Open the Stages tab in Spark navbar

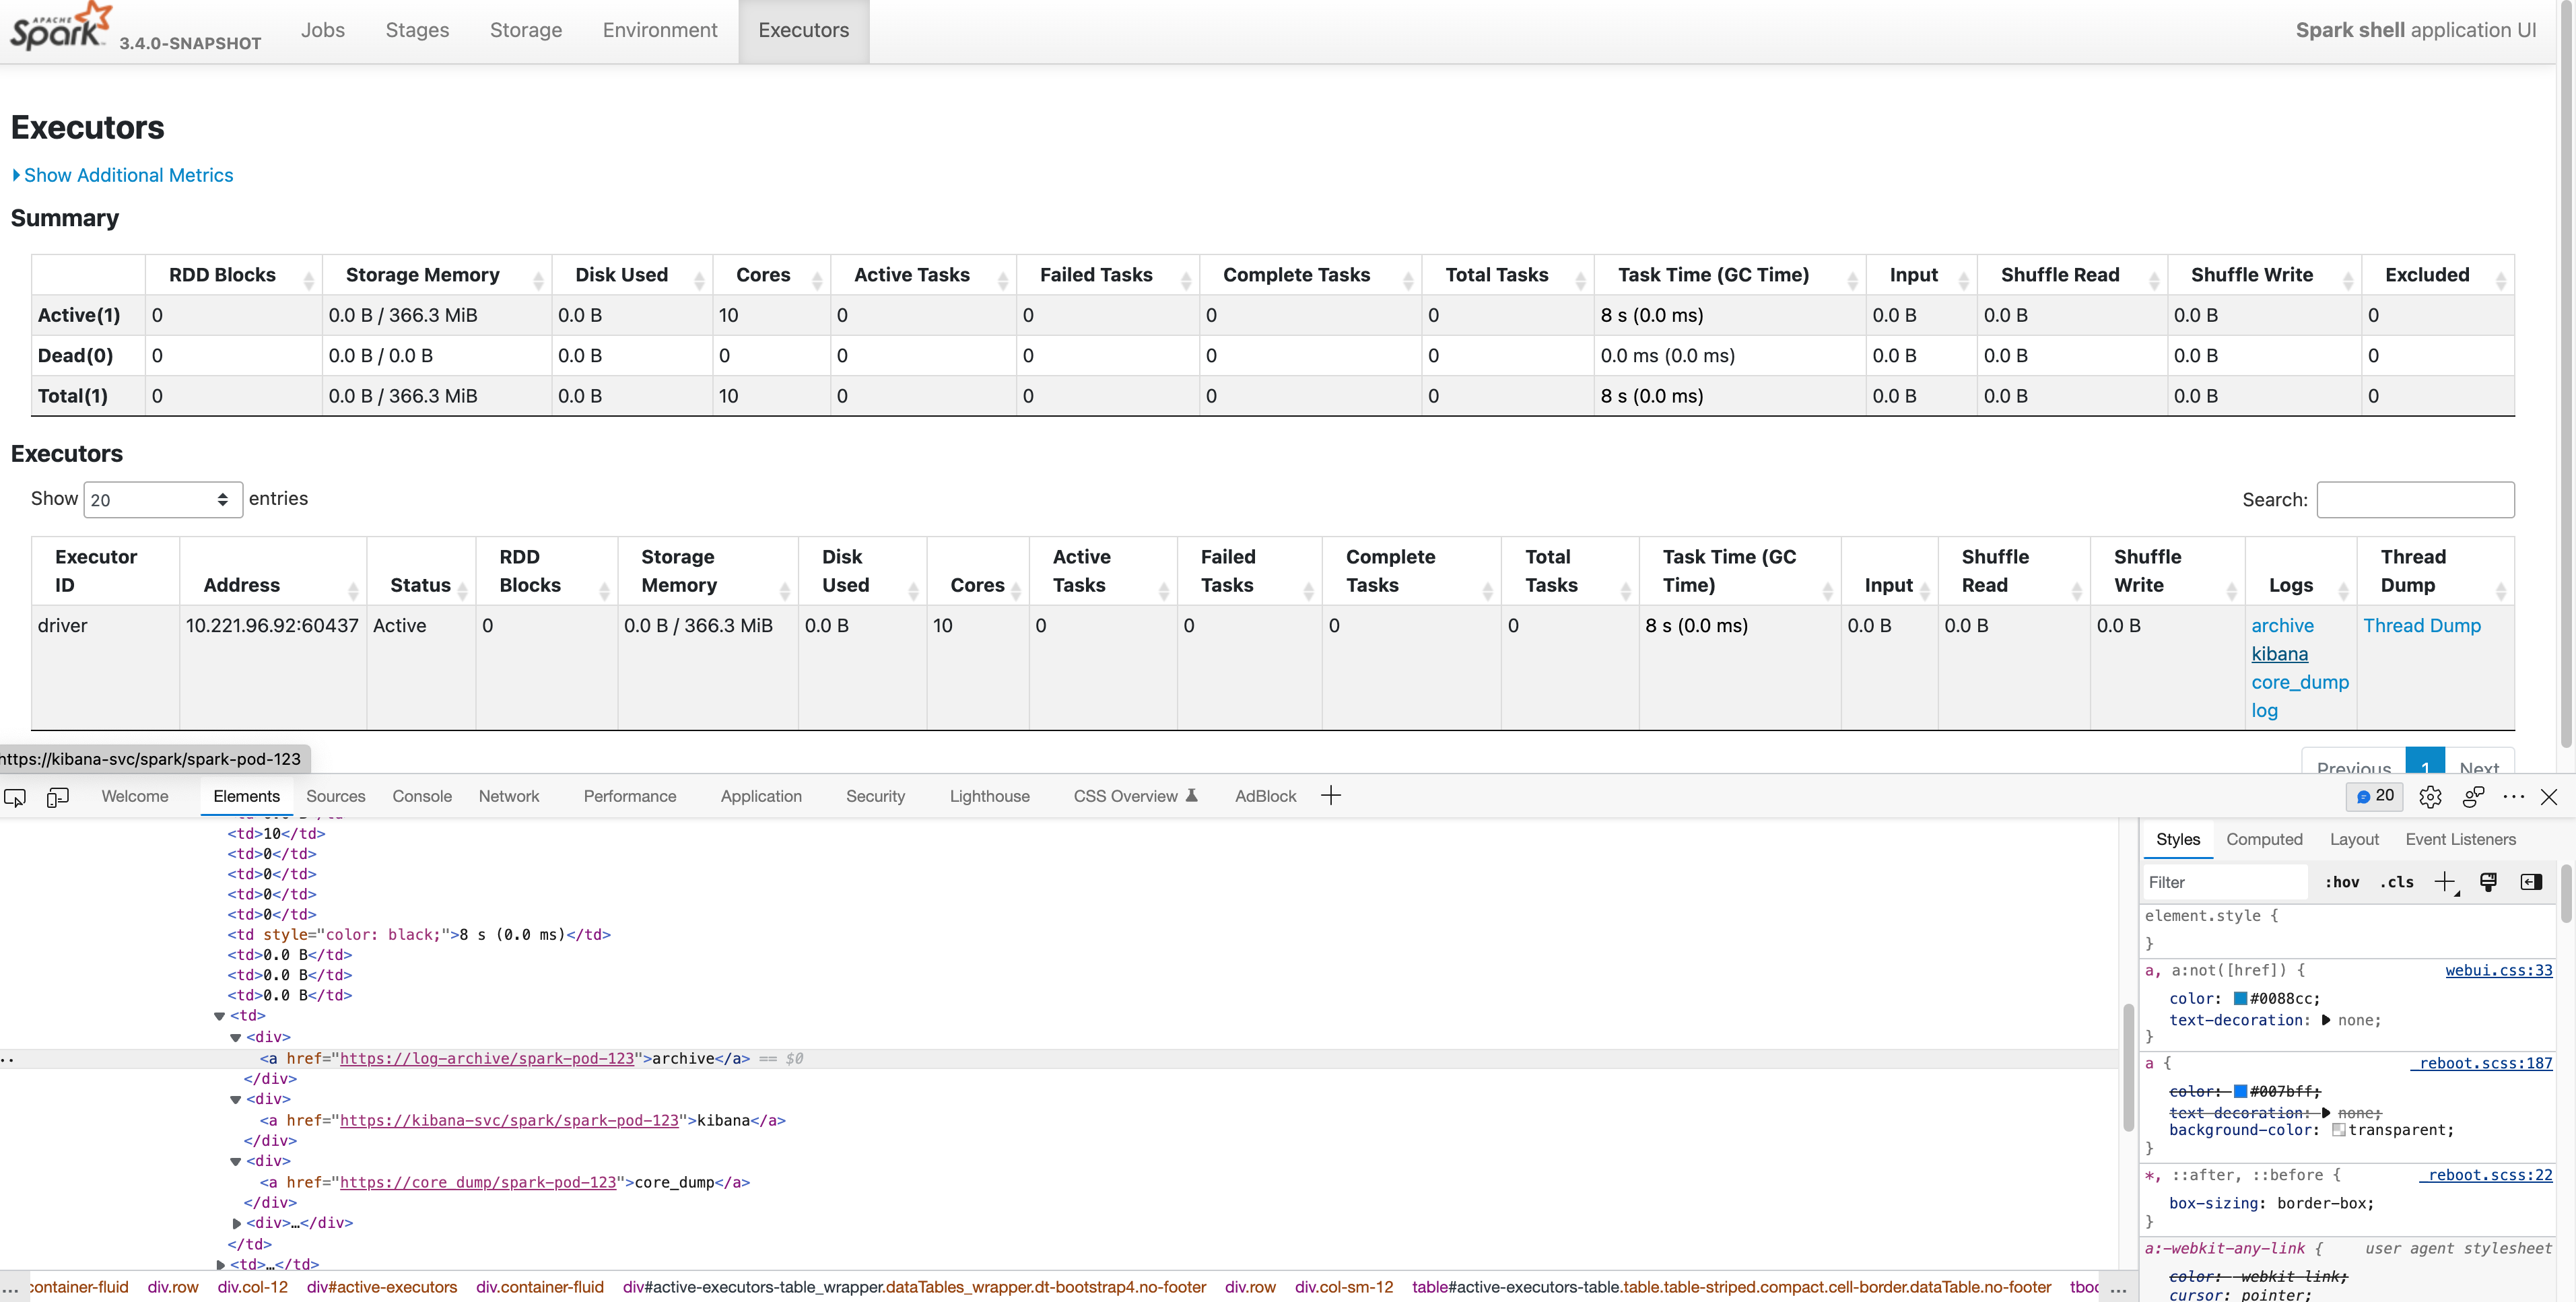(x=417, y=30)
